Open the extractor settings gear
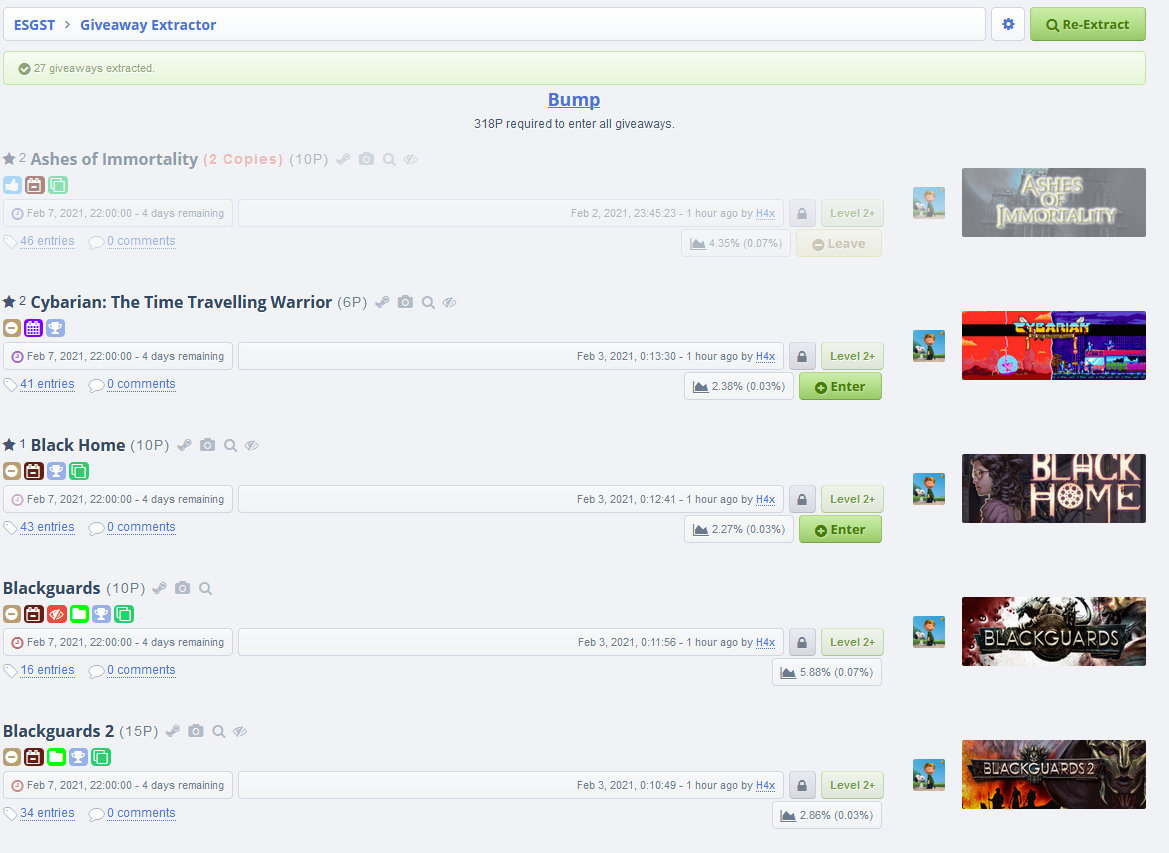1169x853 pixels. click(1008, 25)
